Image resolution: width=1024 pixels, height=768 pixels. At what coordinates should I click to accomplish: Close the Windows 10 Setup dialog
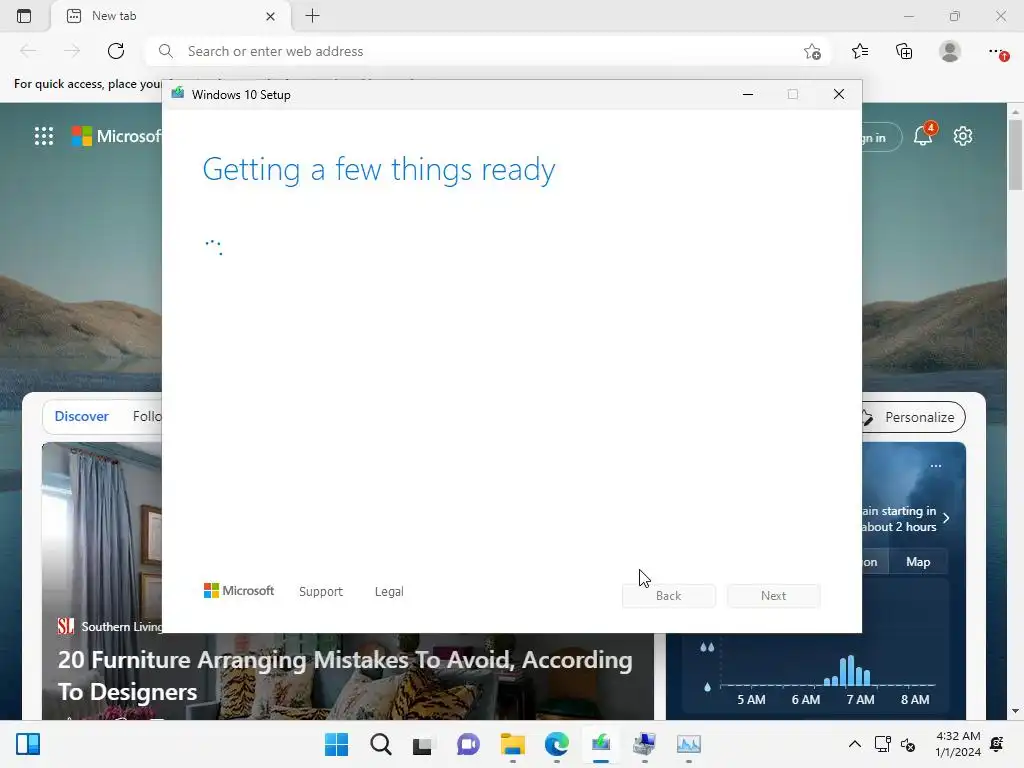839,95
